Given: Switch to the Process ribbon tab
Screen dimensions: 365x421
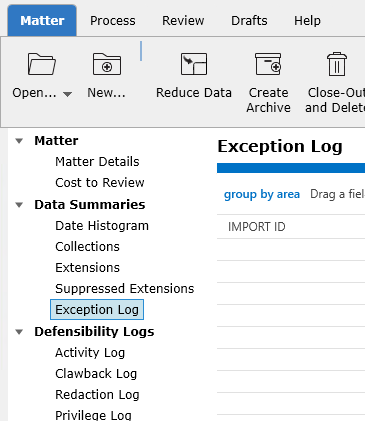Looking at the screenshot, I should coord(113,21).
